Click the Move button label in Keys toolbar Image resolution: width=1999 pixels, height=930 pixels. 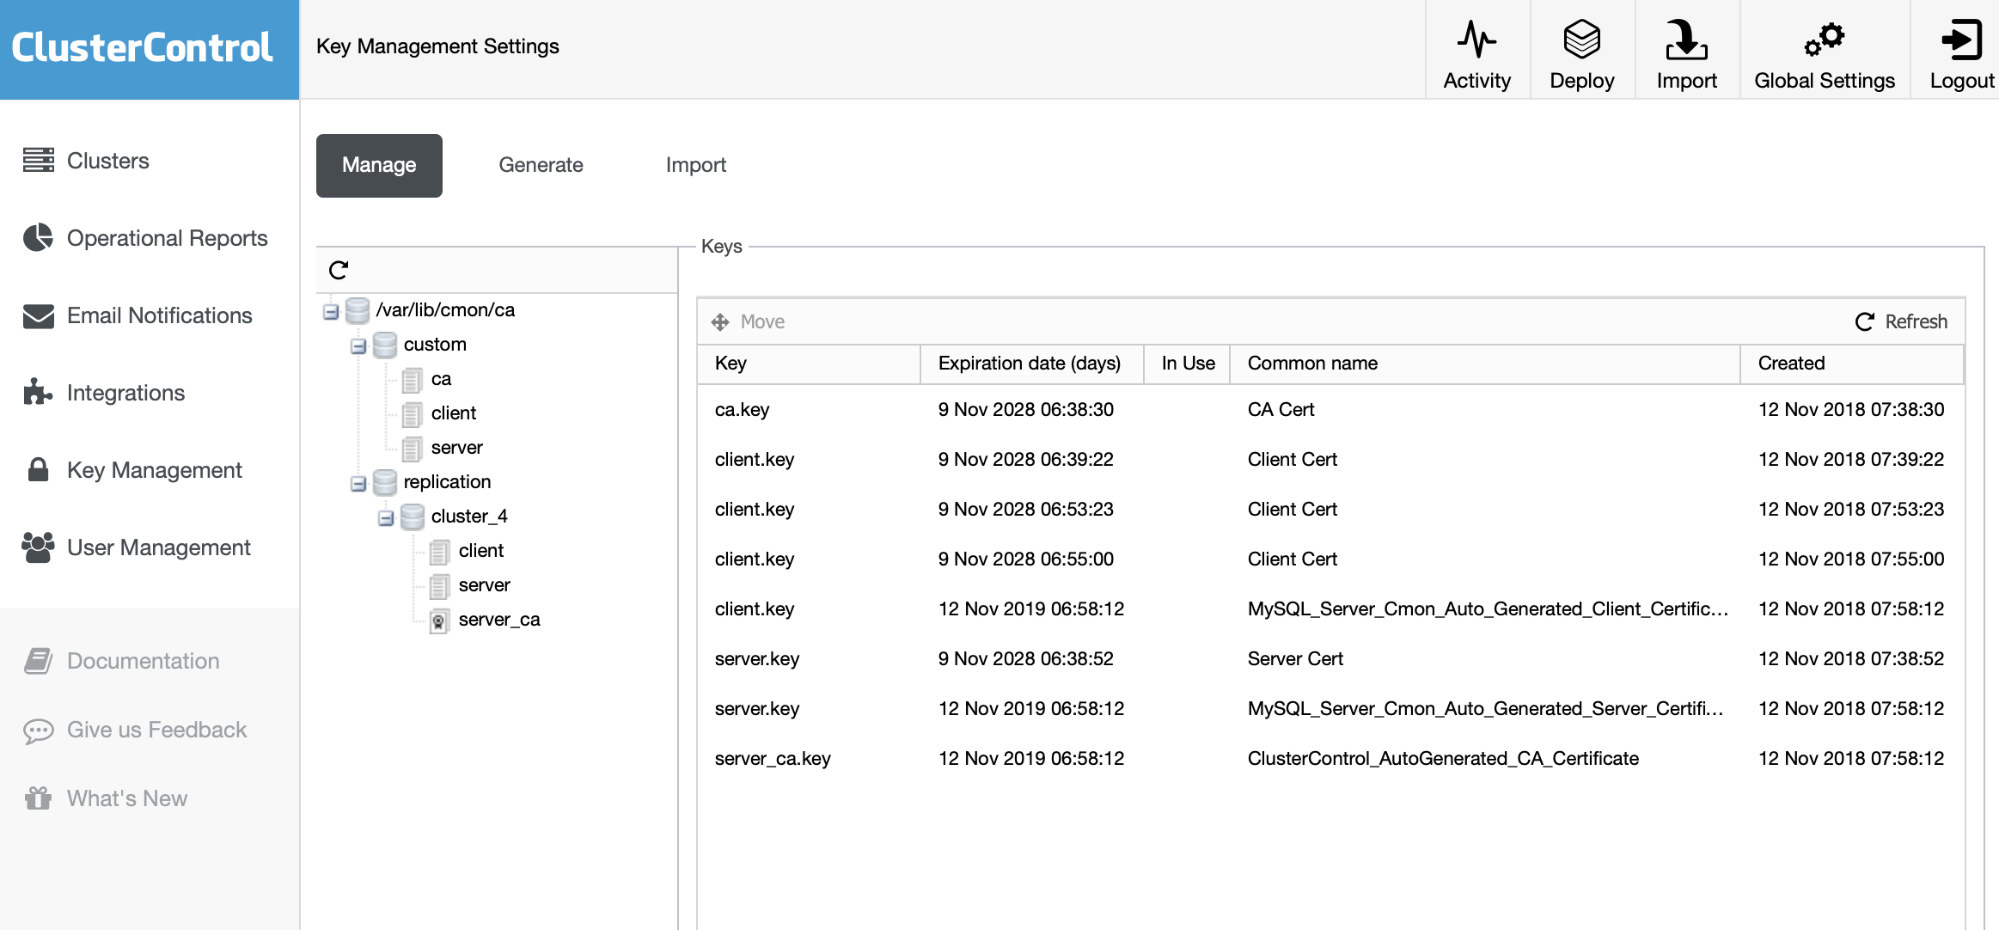pos(762,322)
